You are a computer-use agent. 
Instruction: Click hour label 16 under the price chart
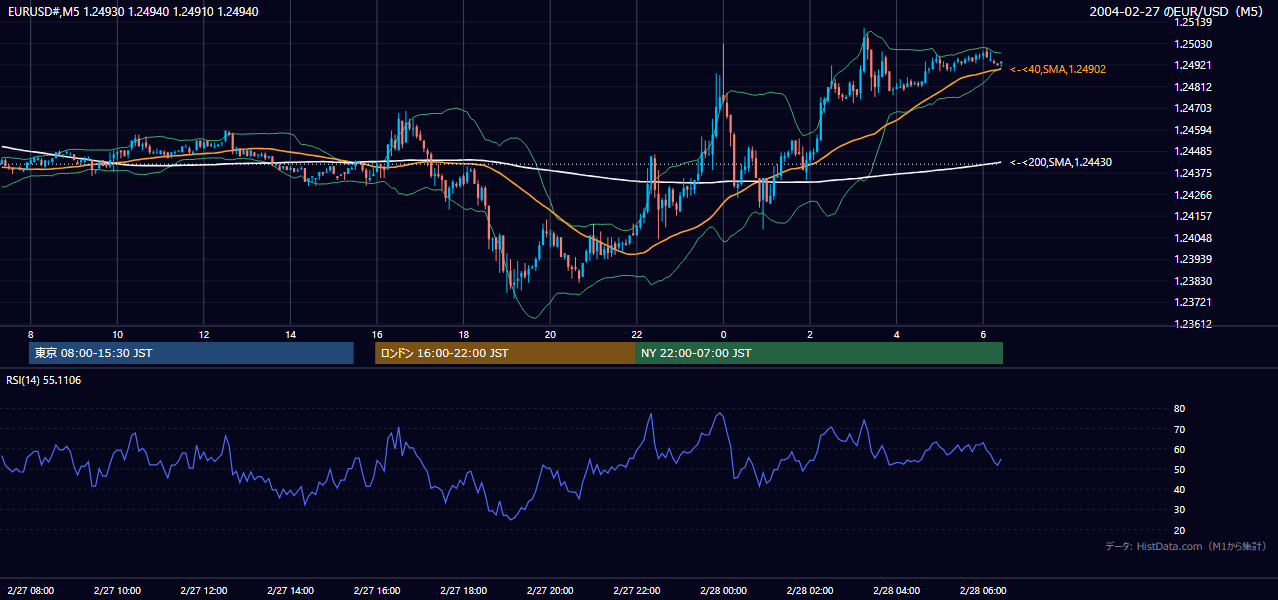point(377,334)
